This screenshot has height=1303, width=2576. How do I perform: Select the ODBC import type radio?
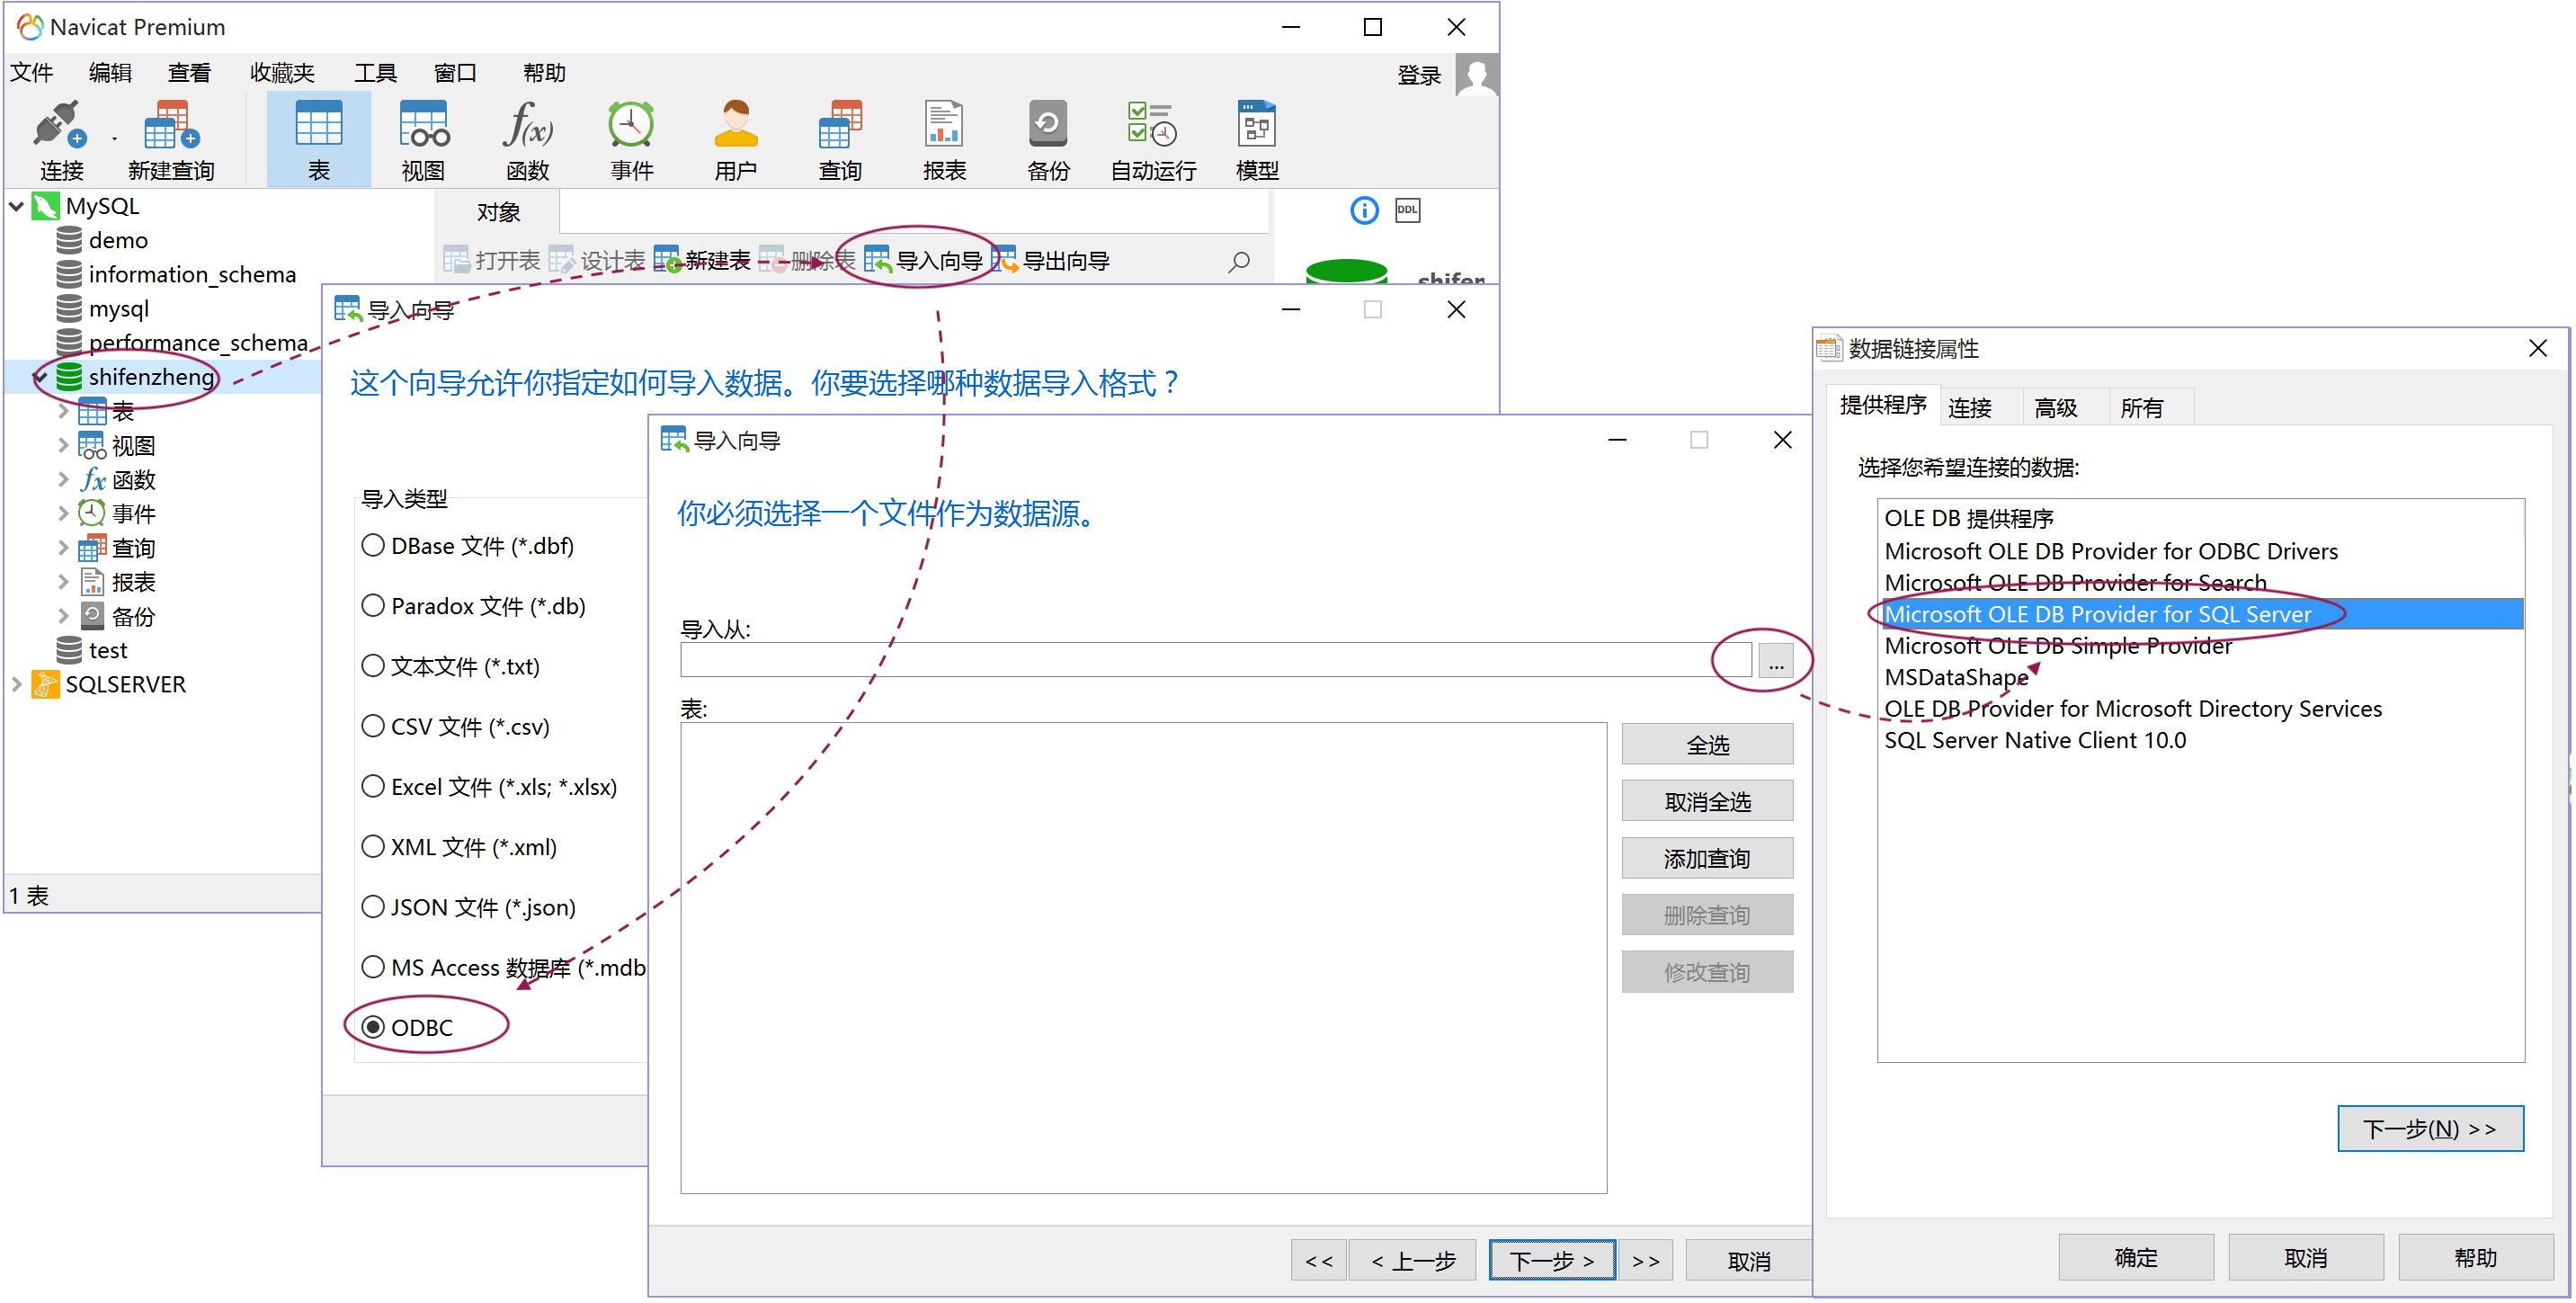373,1027
